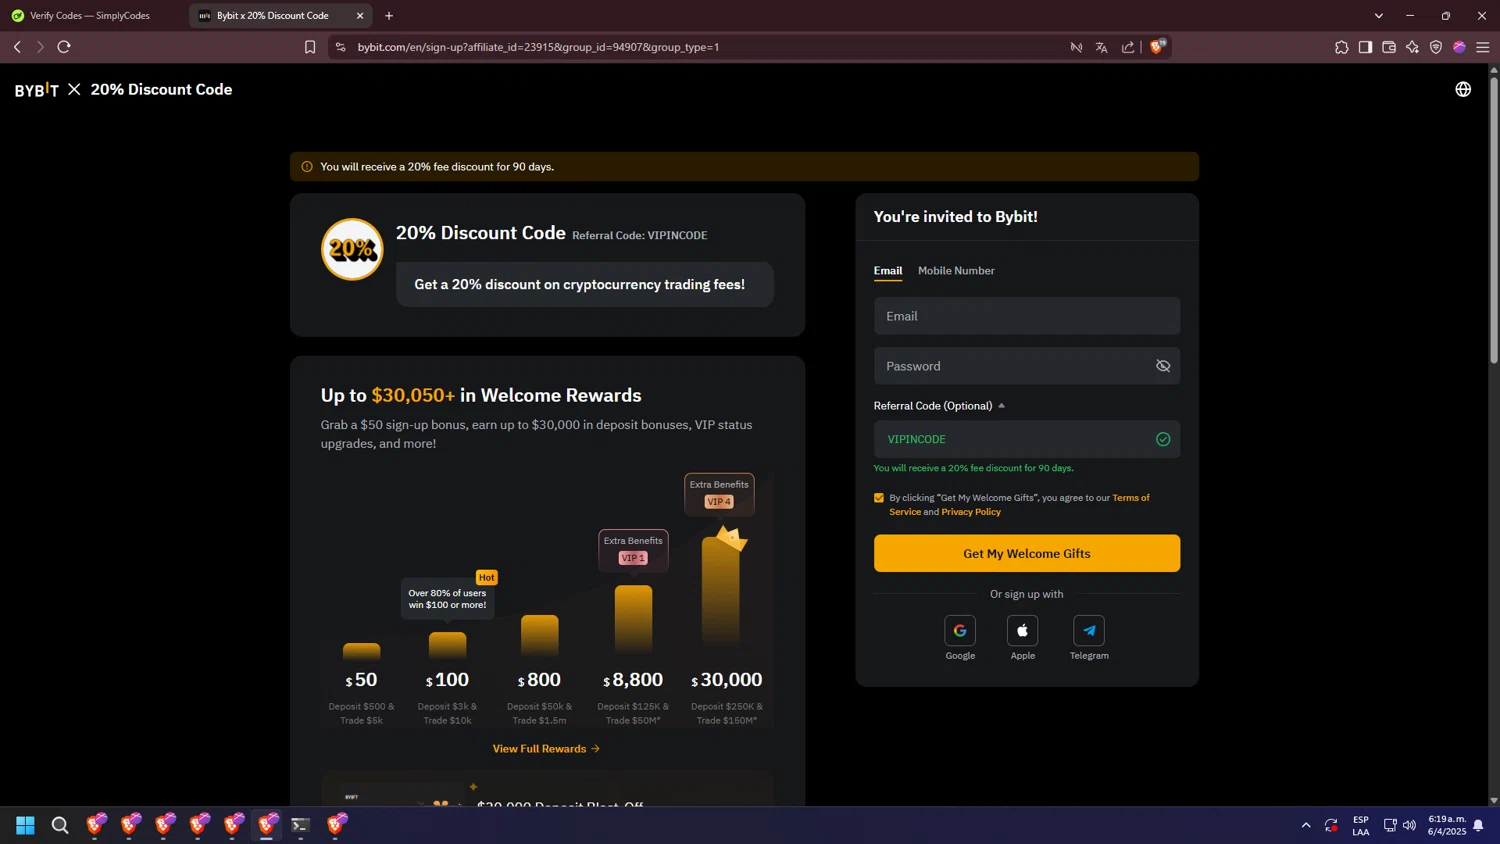Click the $100 reward bar
Image resolution: width=1500 pixels, height=844 pixels.
click(447, 646)
